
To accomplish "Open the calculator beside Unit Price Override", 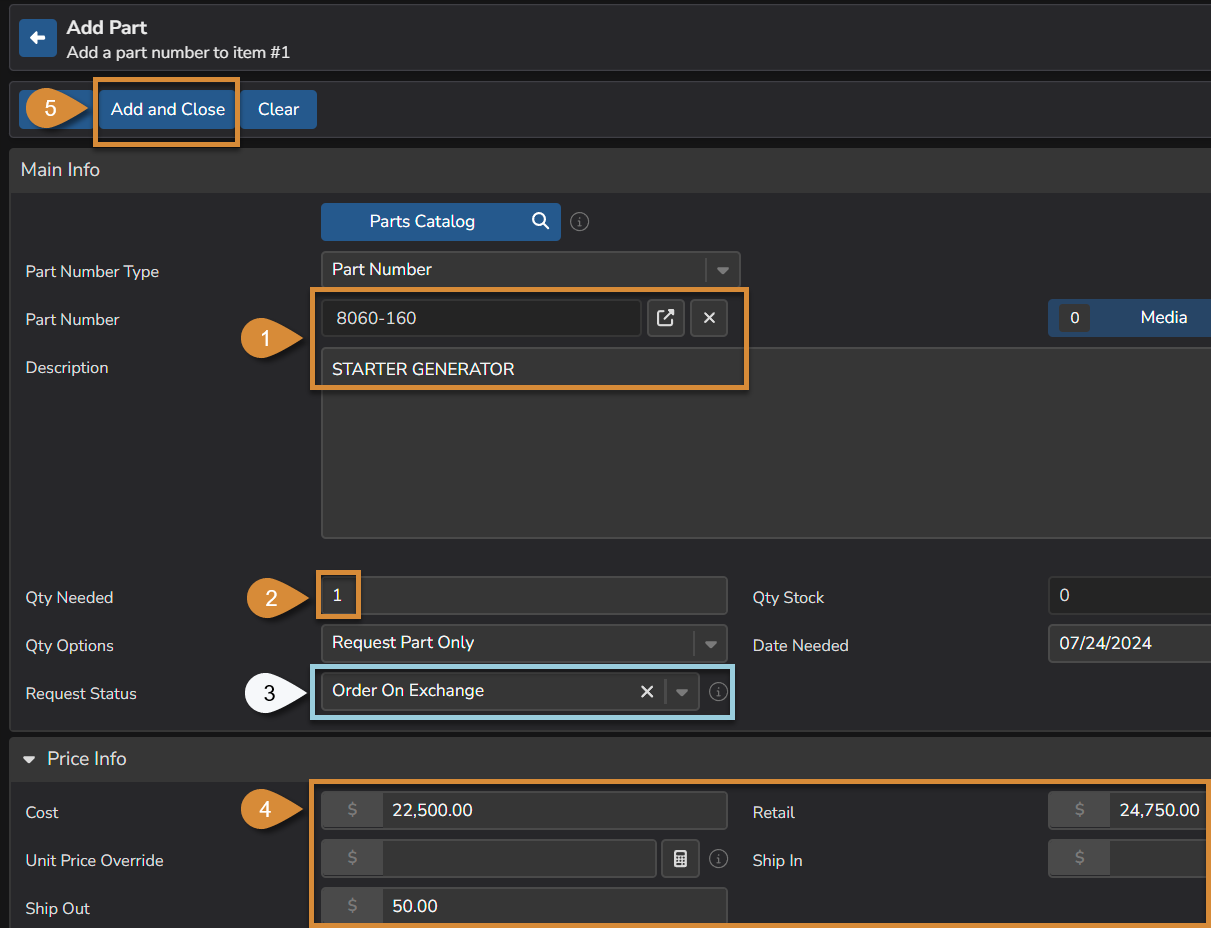I will coord(680,858).
